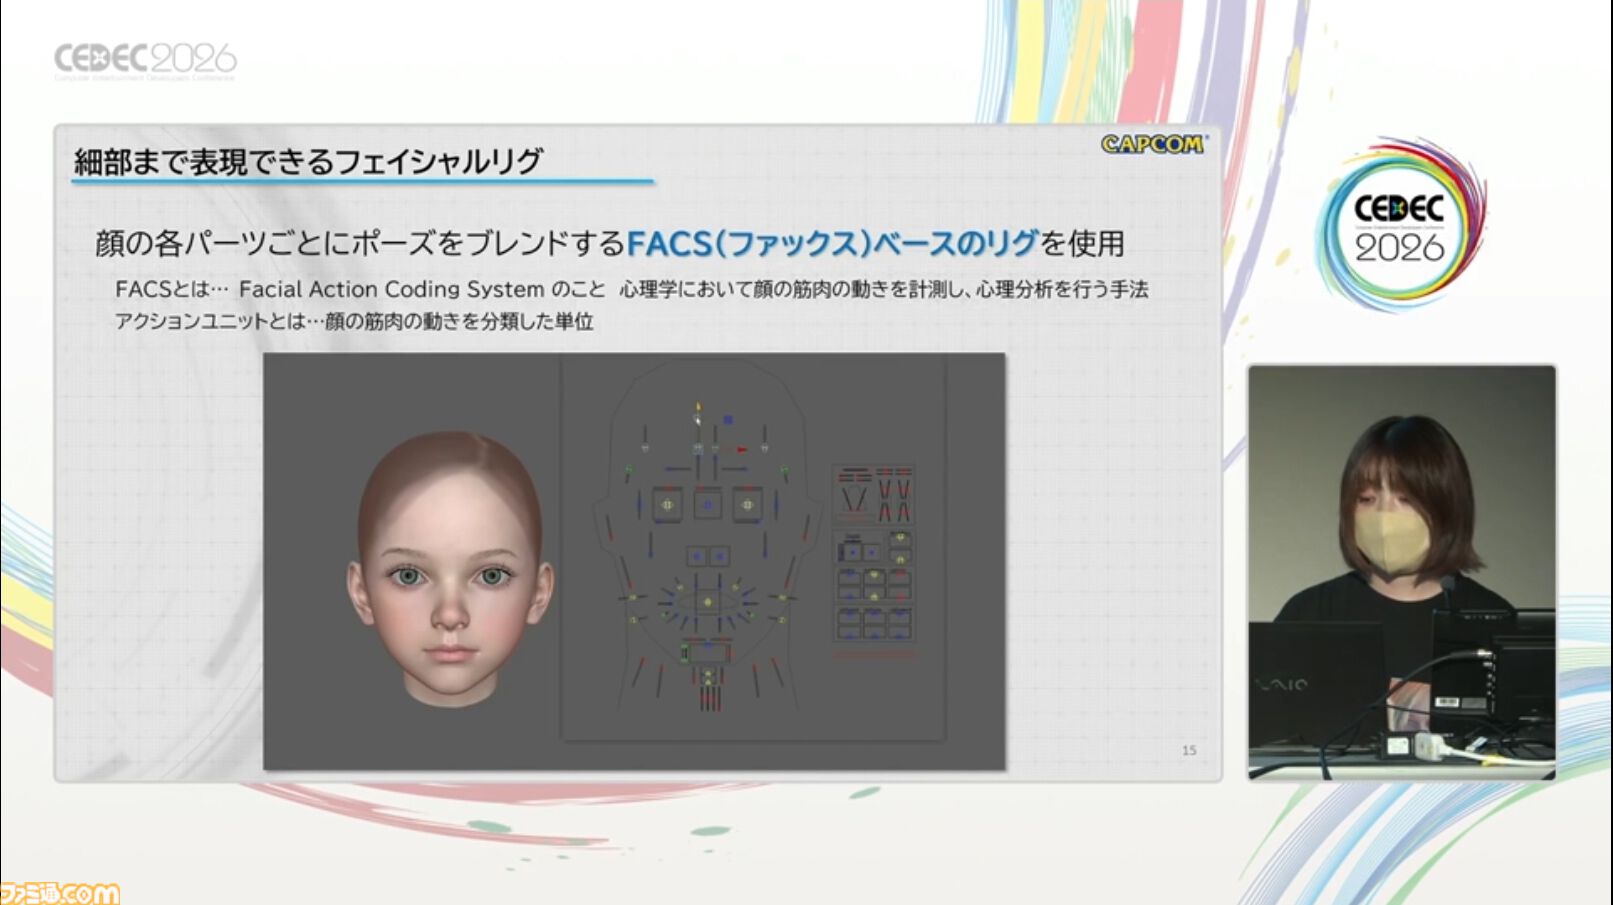
Task: Select the slide title 細部まで表現できるフェイシャルリグ
Action: pos(309,161)
